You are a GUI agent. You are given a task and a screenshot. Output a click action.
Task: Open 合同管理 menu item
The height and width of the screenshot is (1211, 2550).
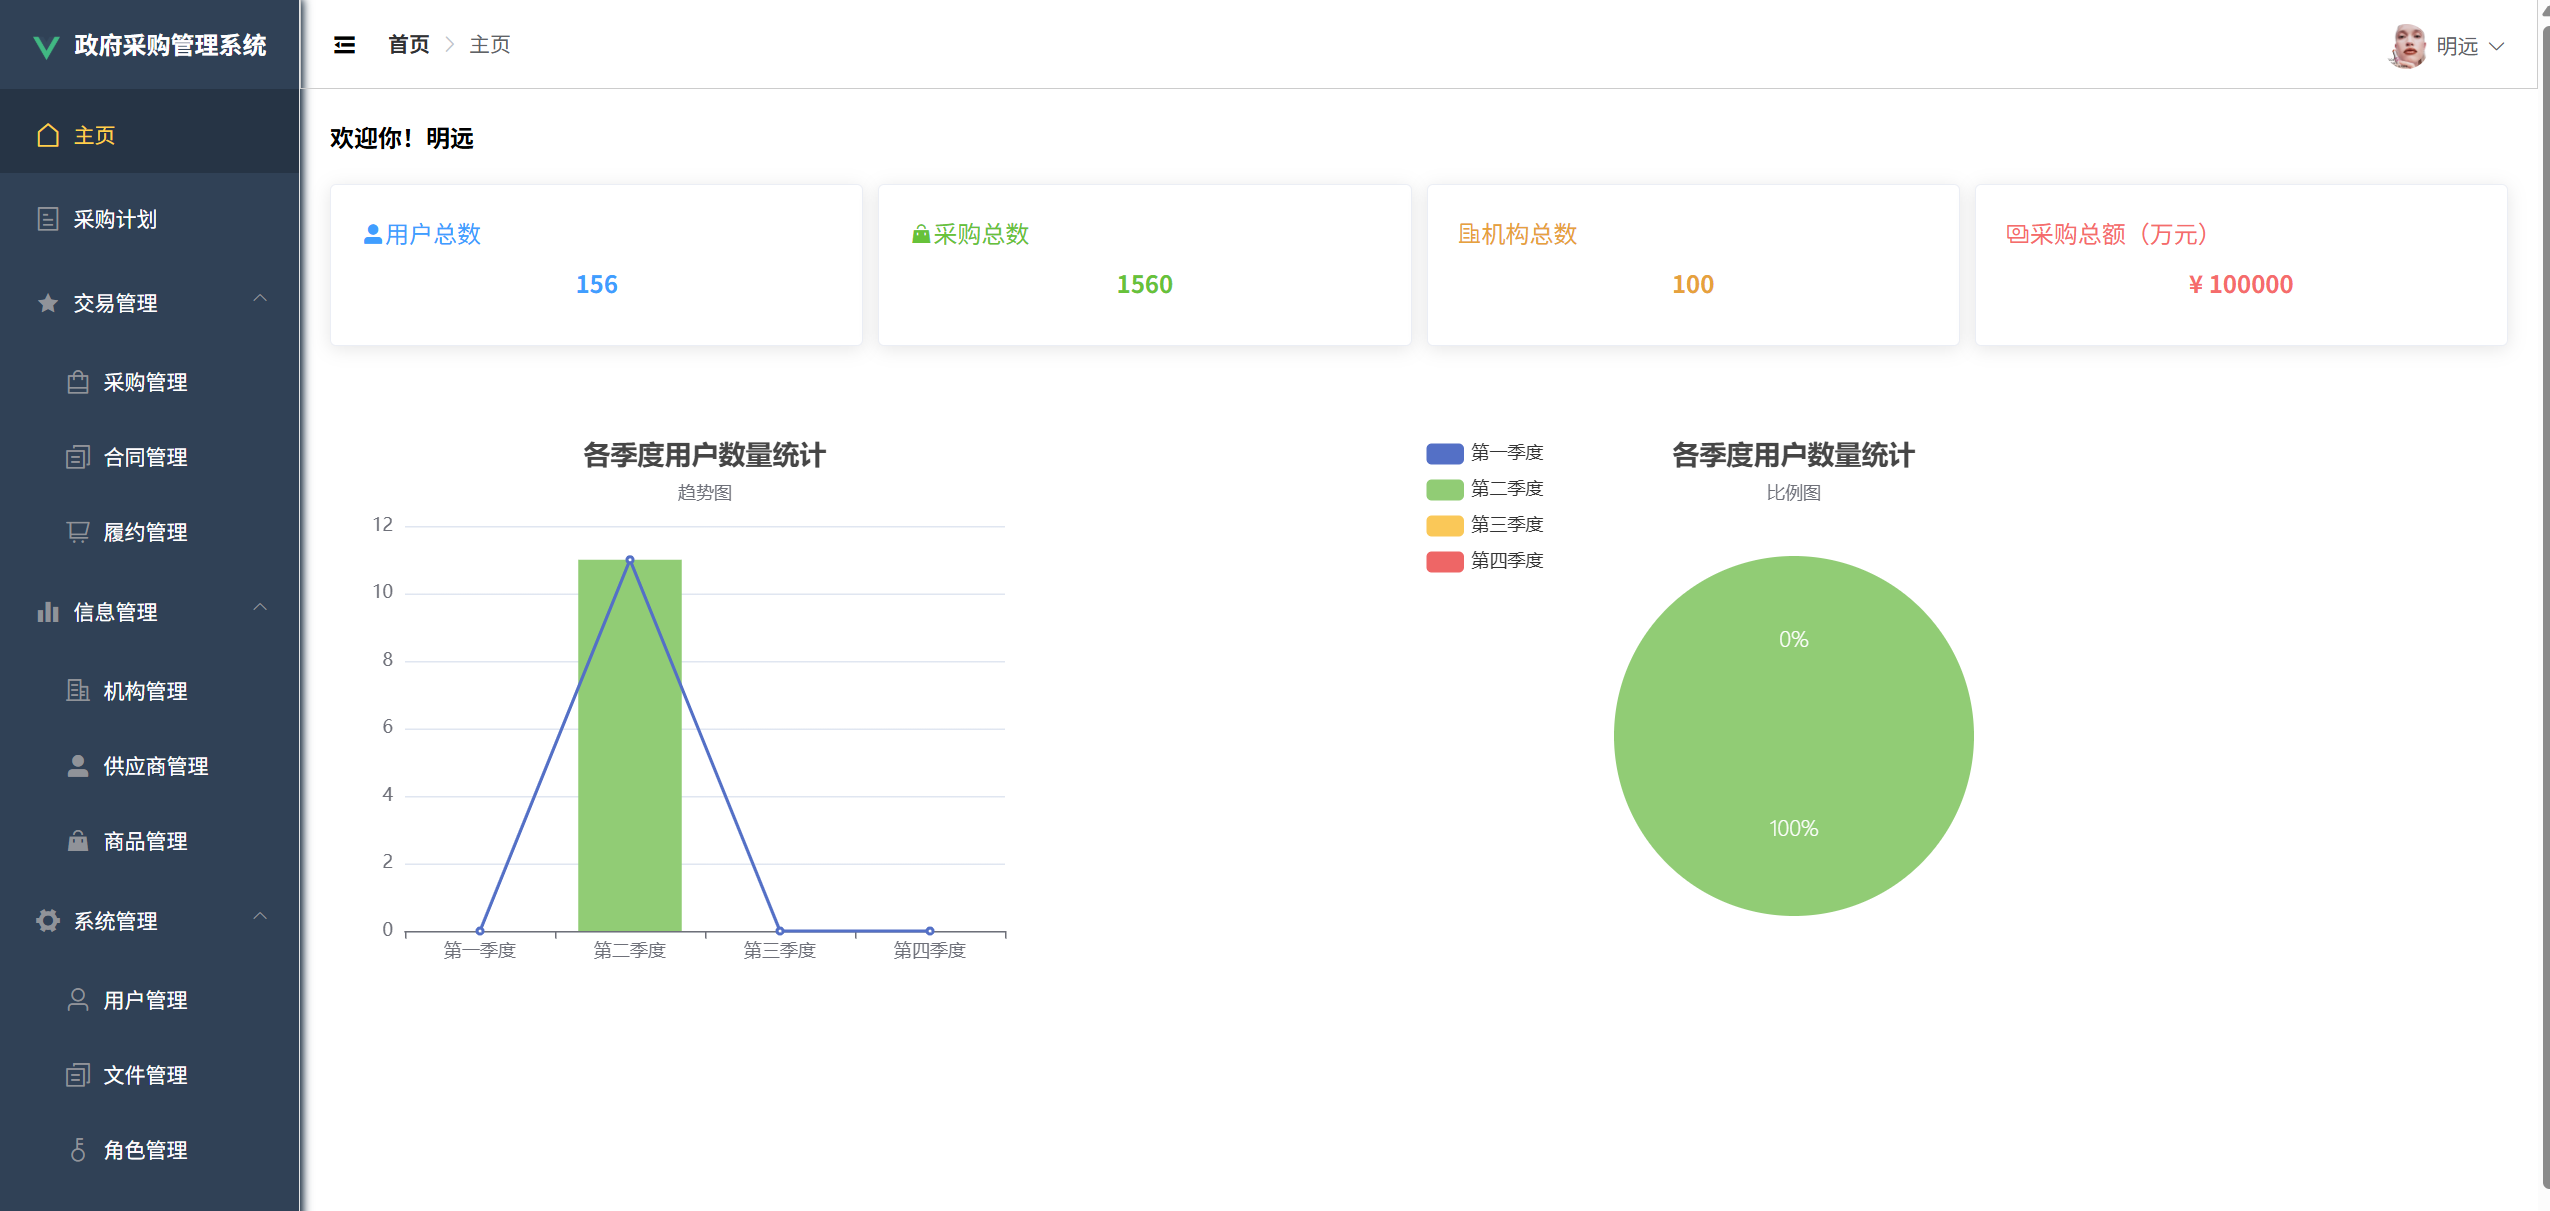[146, 457]
